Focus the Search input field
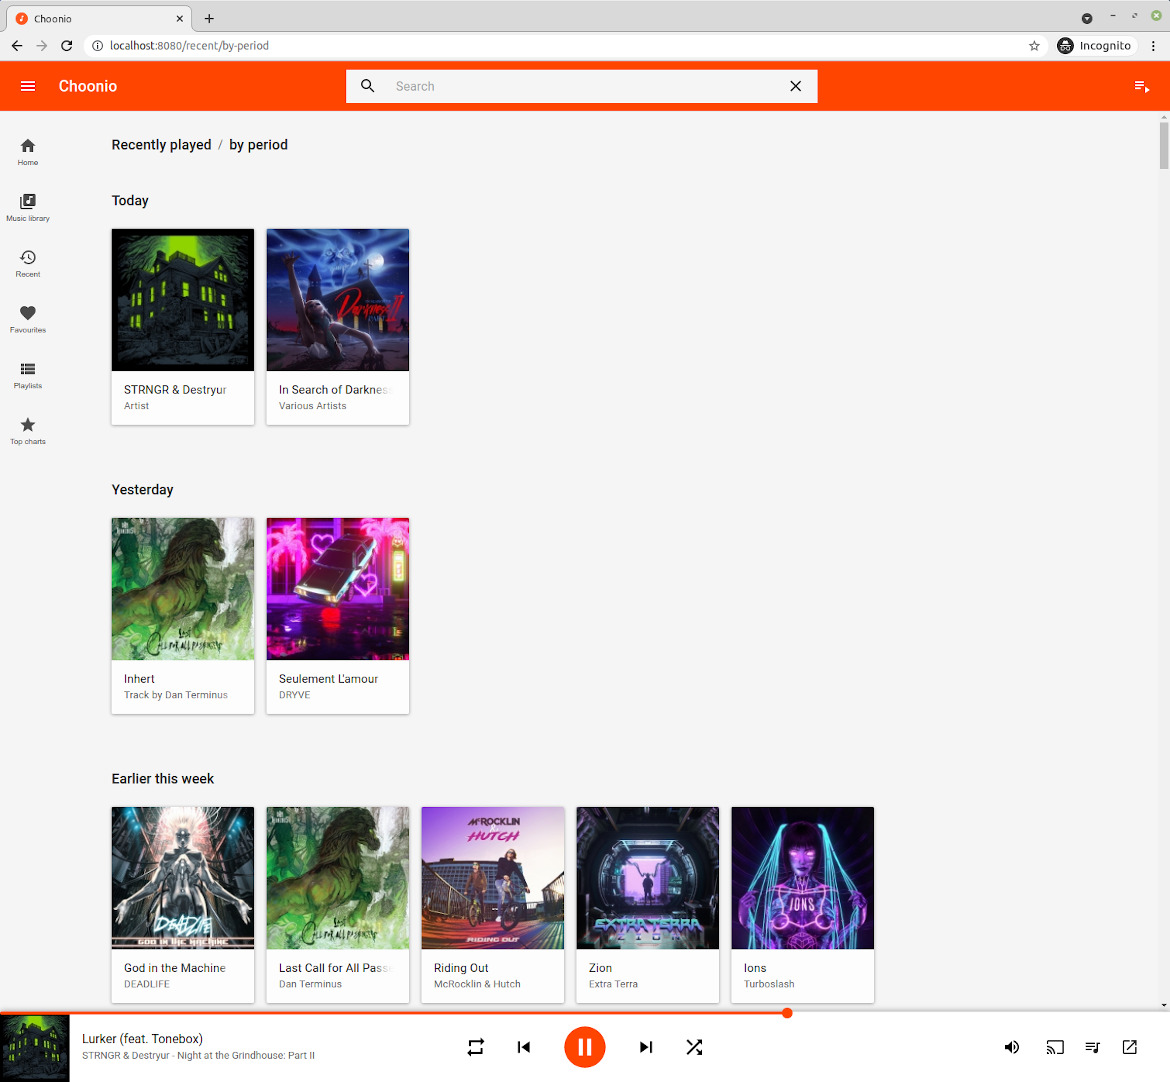The width and height of the screenshot is (1170, 1082). [582, 87]
